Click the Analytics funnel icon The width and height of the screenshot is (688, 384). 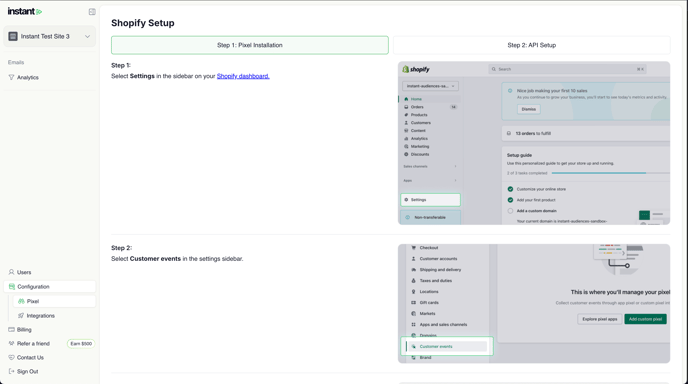point(11,77)
